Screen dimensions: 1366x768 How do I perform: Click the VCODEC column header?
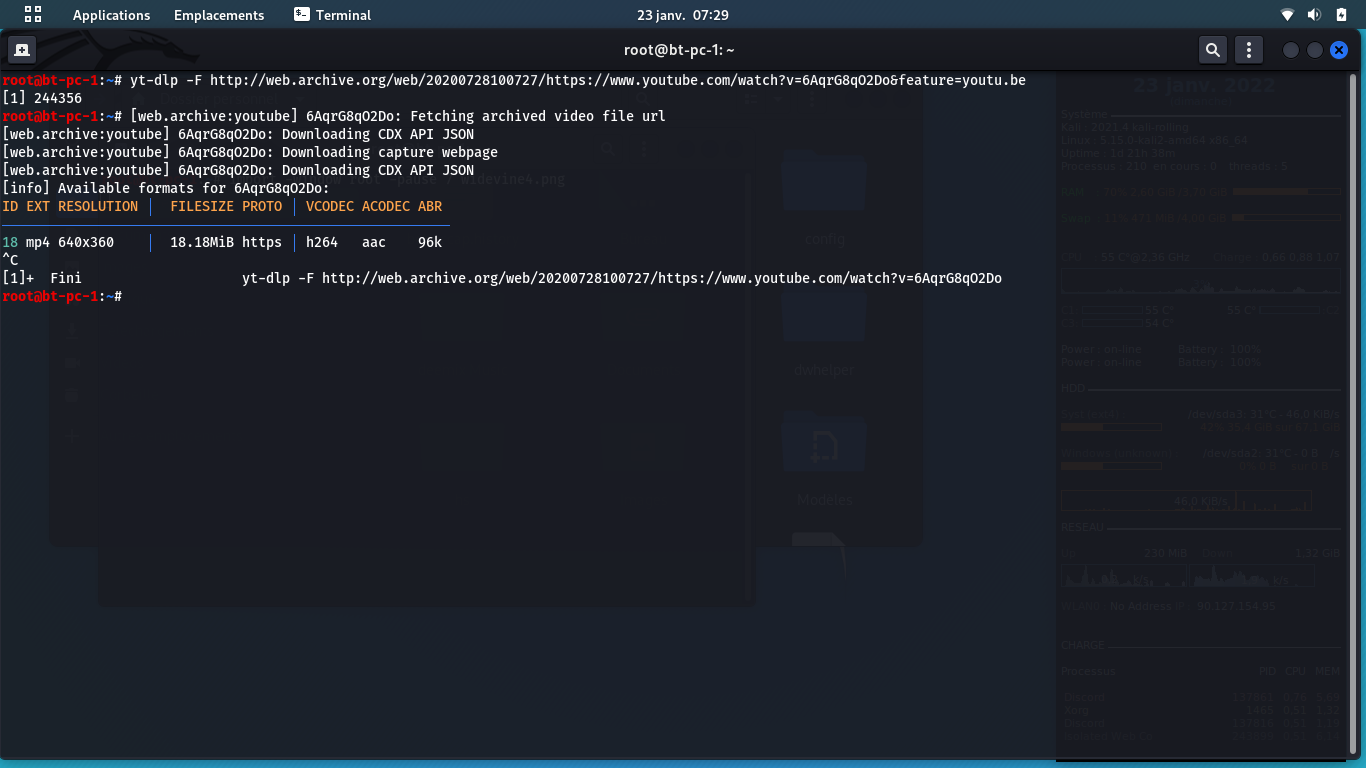click(330, 206)
